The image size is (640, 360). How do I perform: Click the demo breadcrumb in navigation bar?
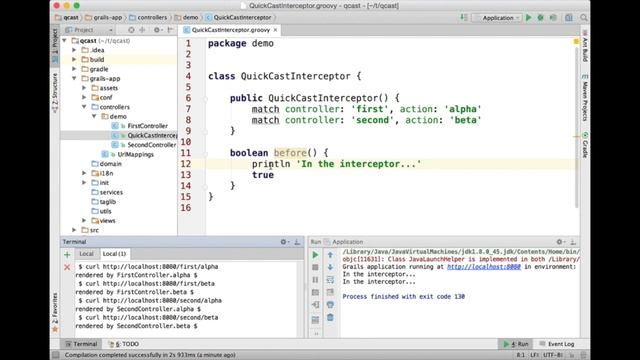tap(187, 18)
